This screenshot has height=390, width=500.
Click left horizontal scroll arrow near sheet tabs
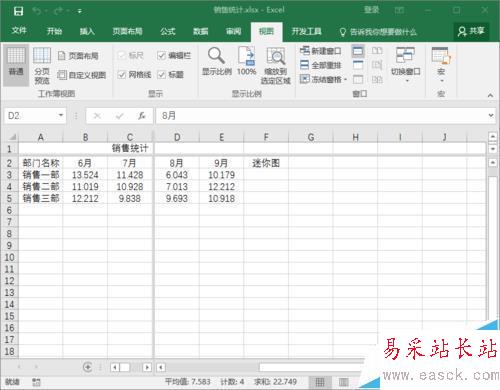point(114,367)
